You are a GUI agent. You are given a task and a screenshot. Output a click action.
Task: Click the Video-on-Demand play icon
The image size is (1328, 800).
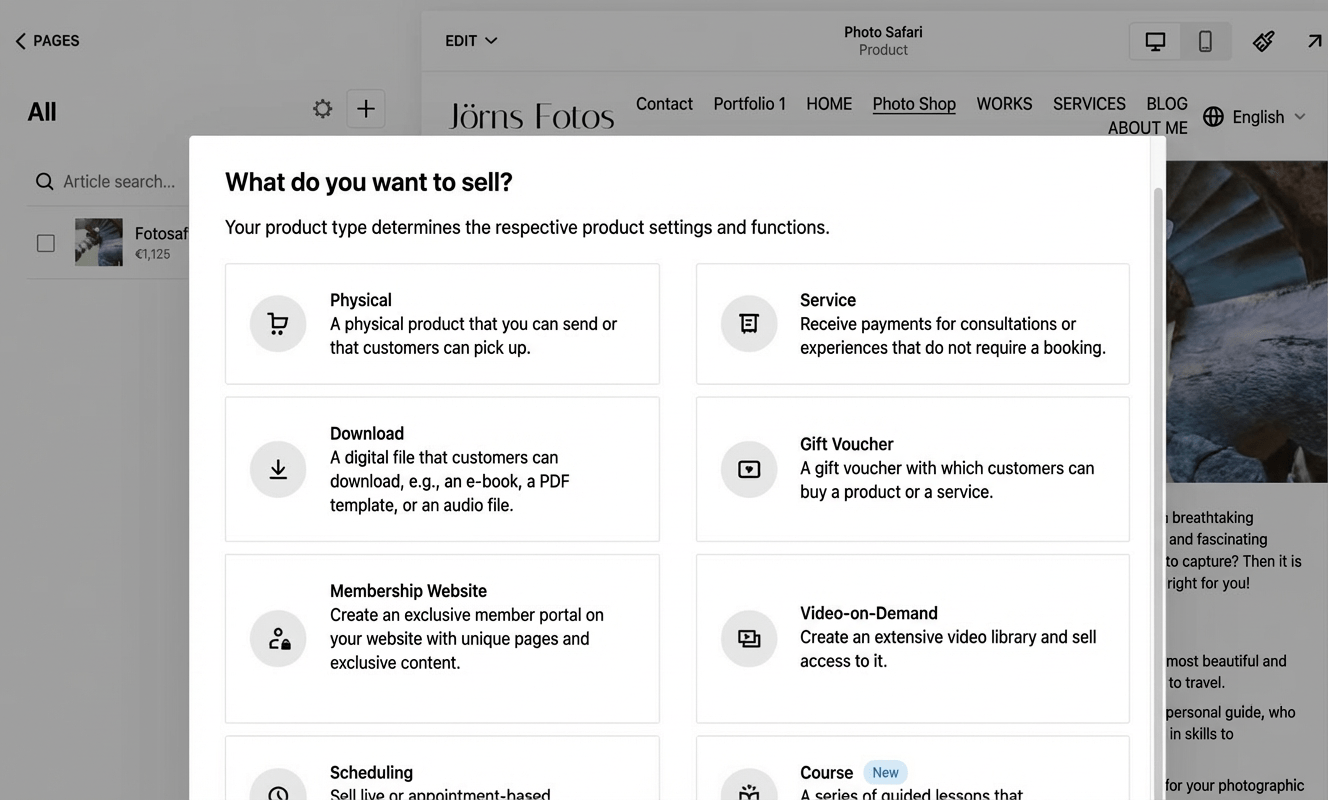point(749,638)
